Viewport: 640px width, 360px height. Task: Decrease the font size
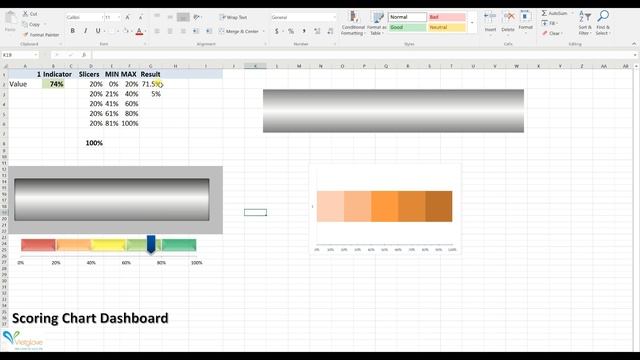pos(140,18)
